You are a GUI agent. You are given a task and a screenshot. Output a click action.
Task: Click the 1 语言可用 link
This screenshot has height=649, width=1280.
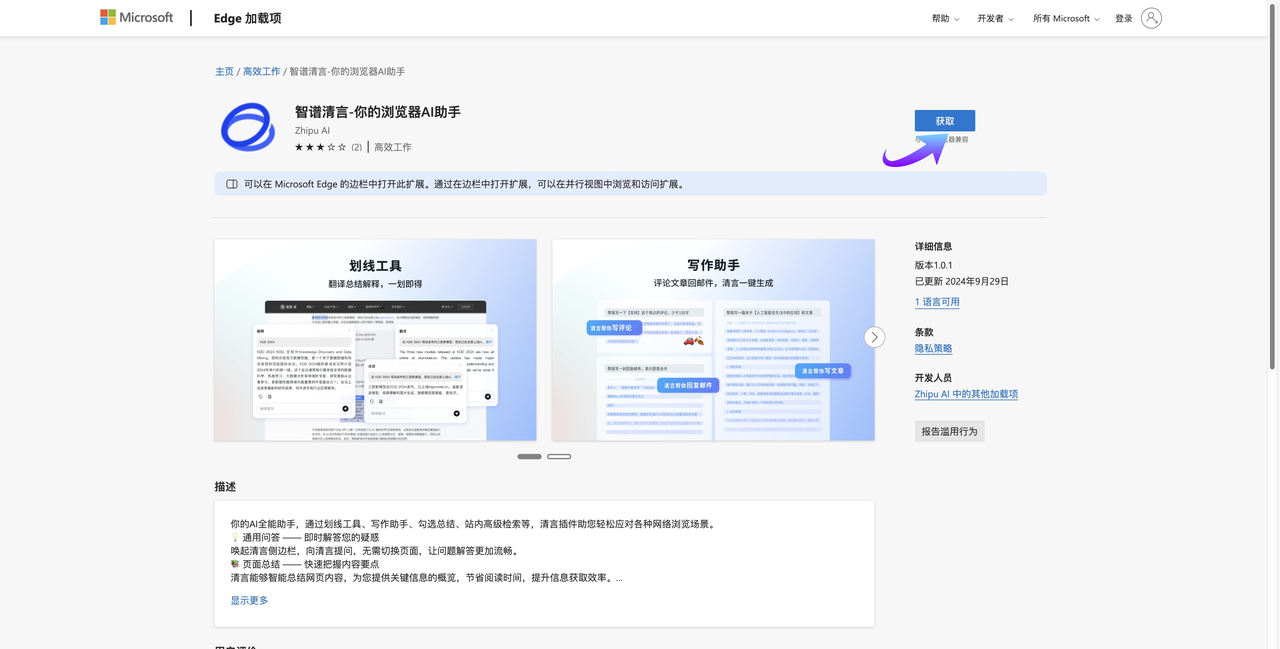pyautogui.click(x=937, y=301)
